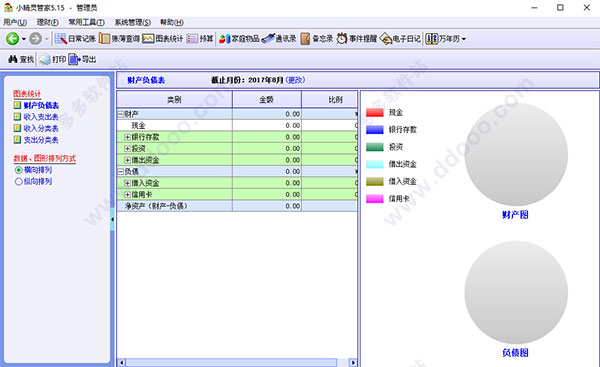Open the 用户(U) menu
The height and width of the screenshot is (367, 600).
(x=15, y=22)
